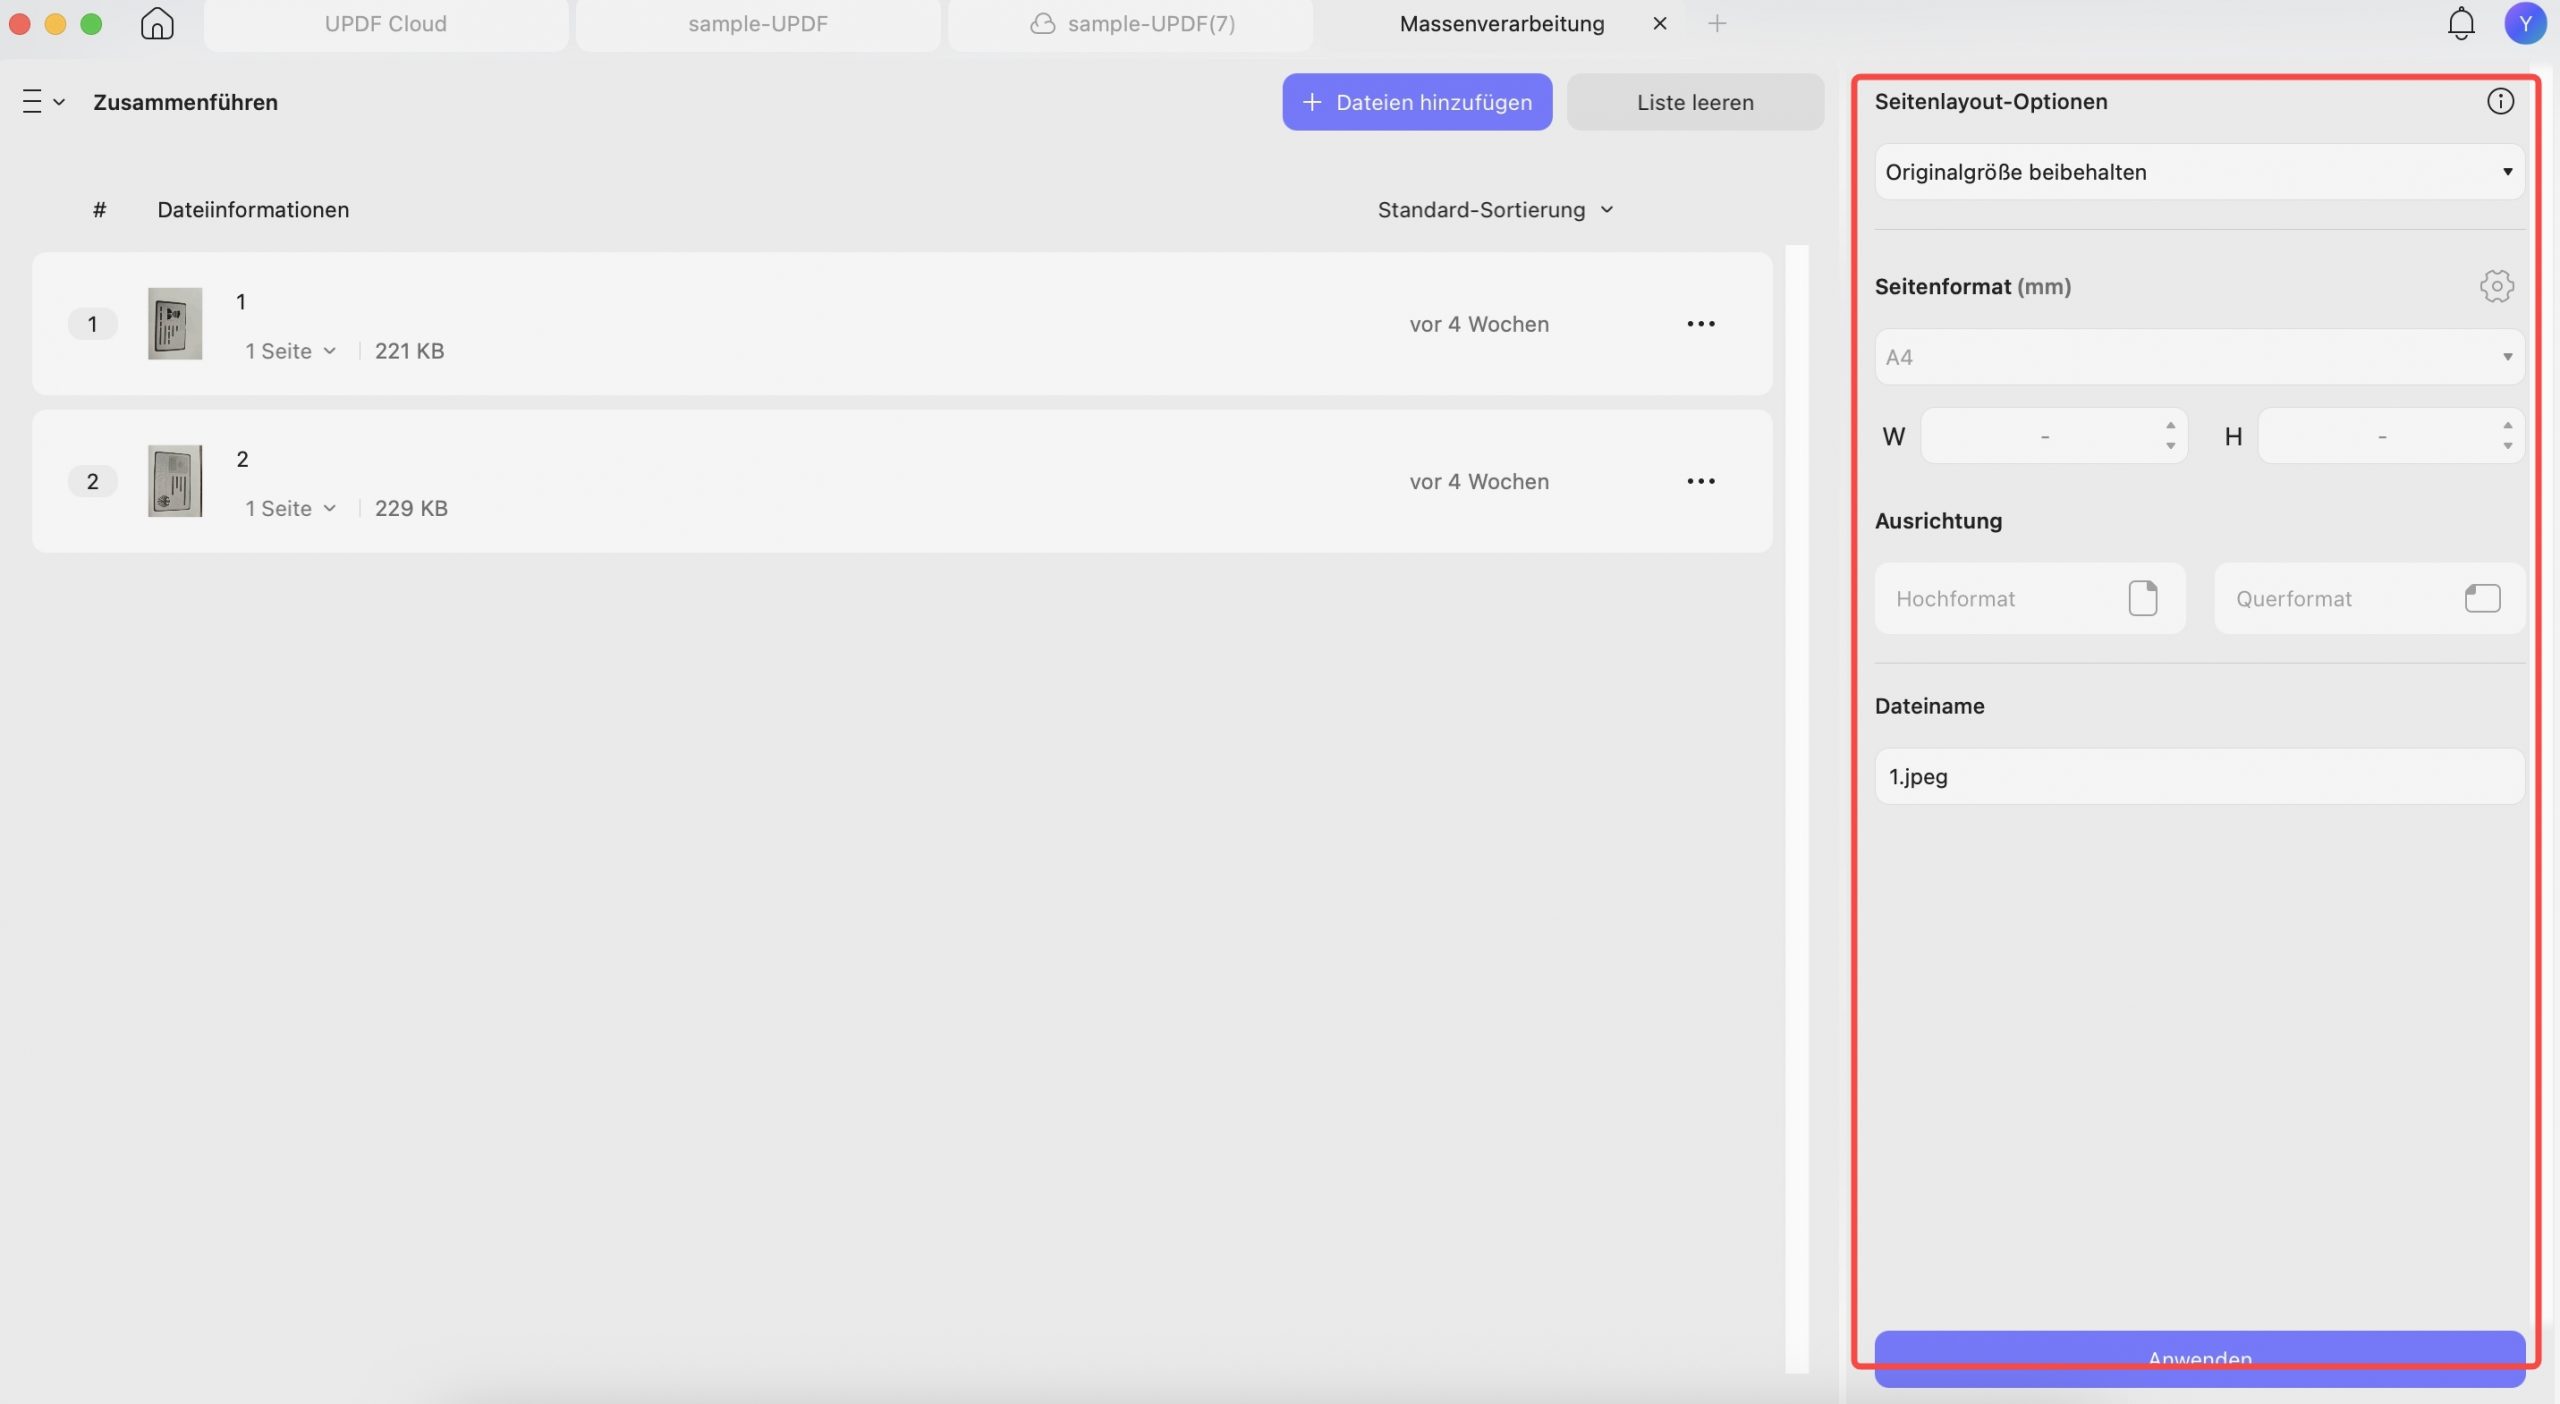
Task: Click the row number badge 1
Action: coord(92,324)
